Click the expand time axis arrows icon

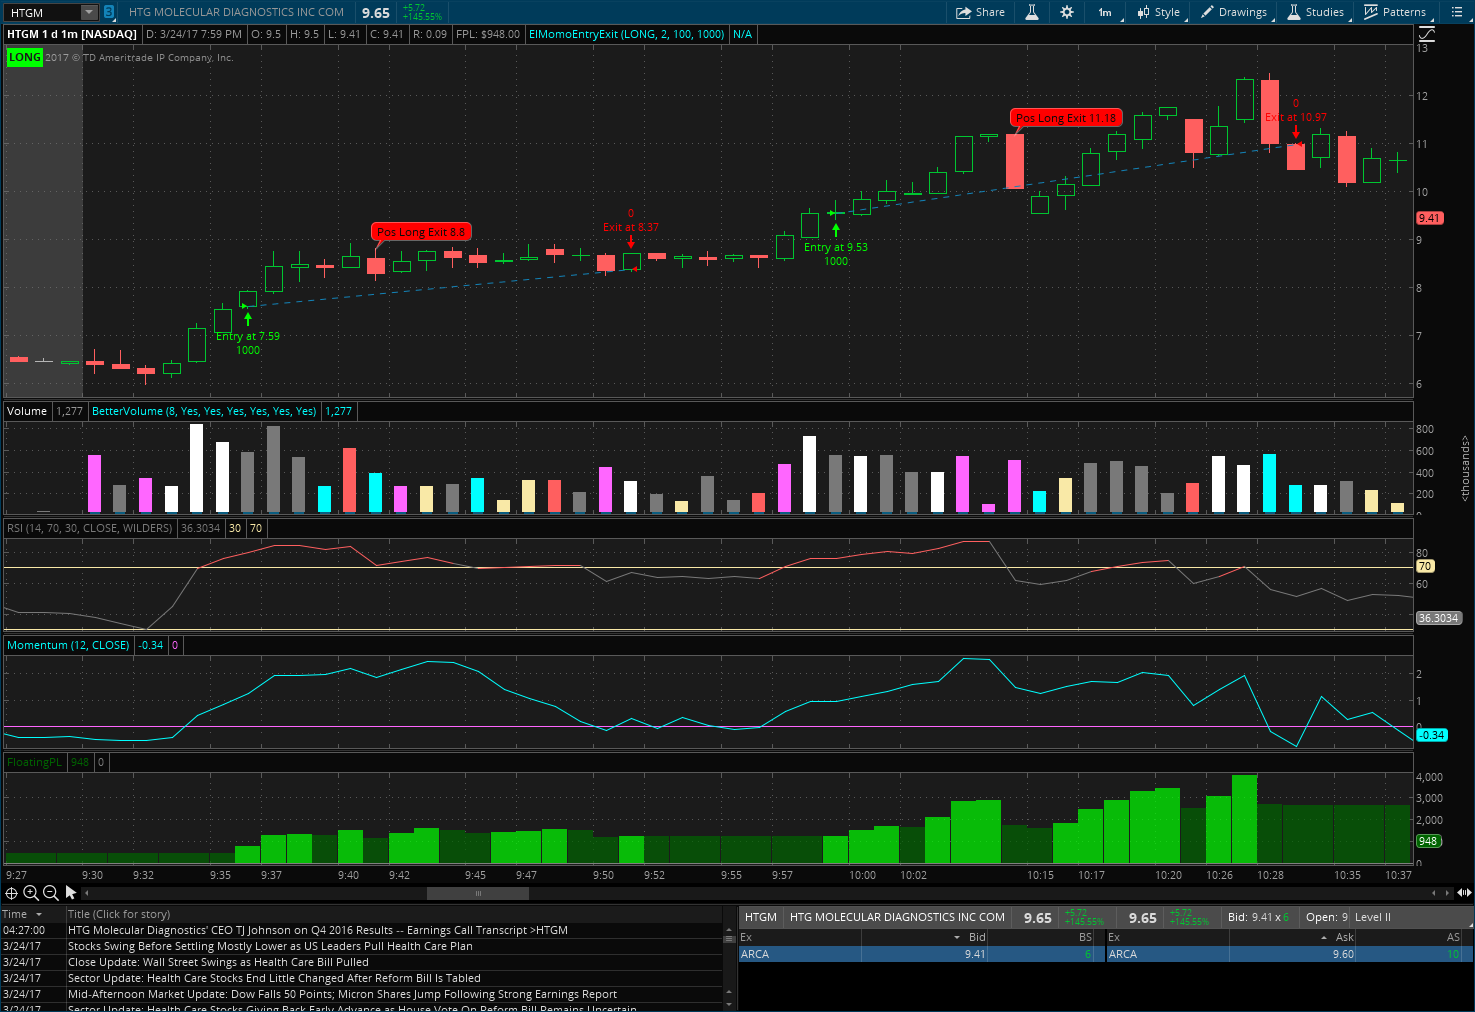click(x=1464, y=893)
